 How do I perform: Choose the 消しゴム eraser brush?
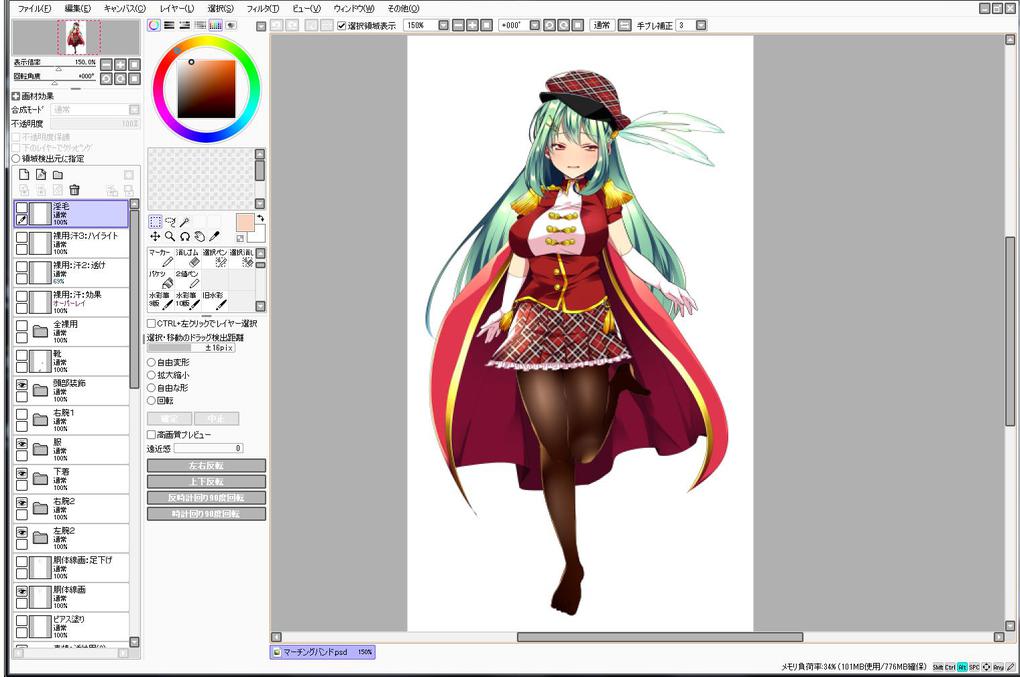point(187,258)
